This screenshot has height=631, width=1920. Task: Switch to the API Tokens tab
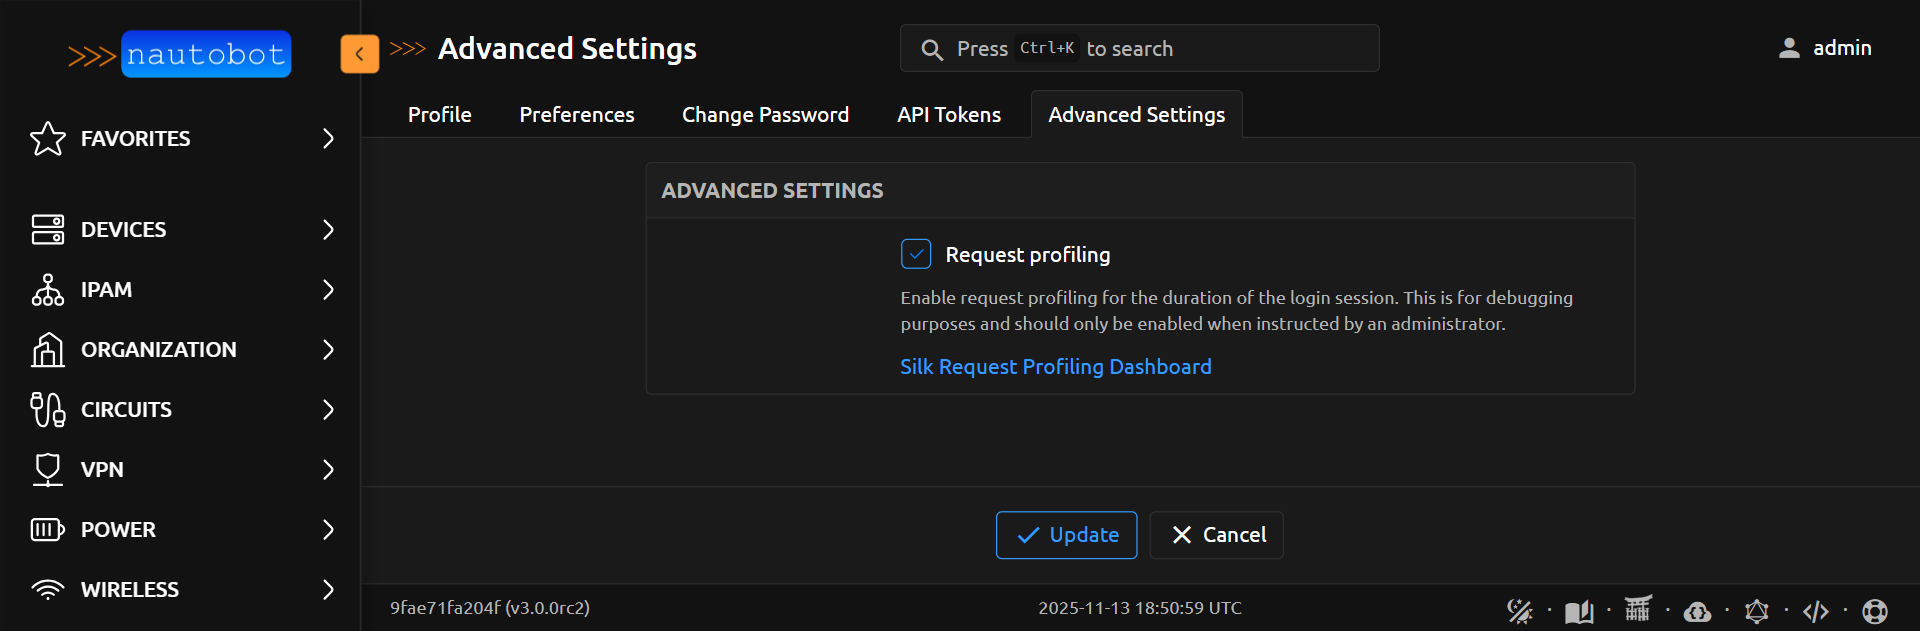[948, 115]
